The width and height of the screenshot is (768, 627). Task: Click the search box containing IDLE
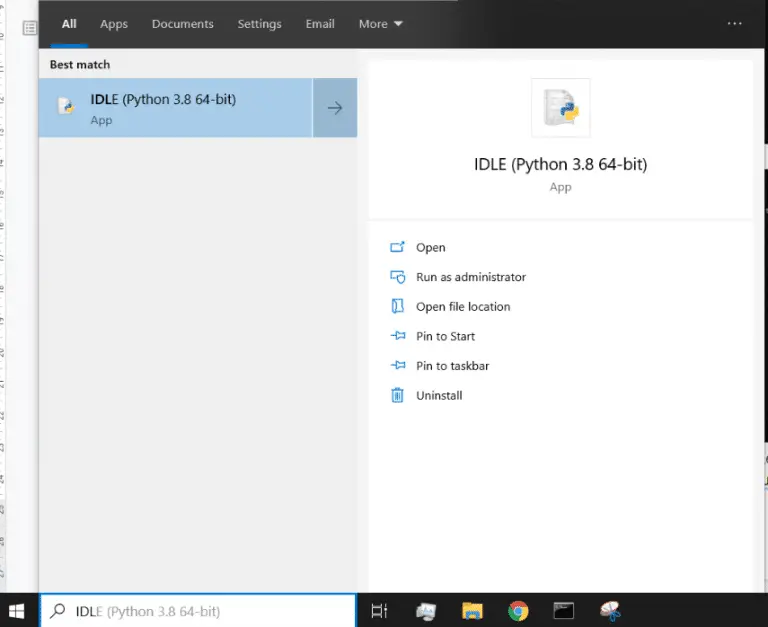point(200,610)
